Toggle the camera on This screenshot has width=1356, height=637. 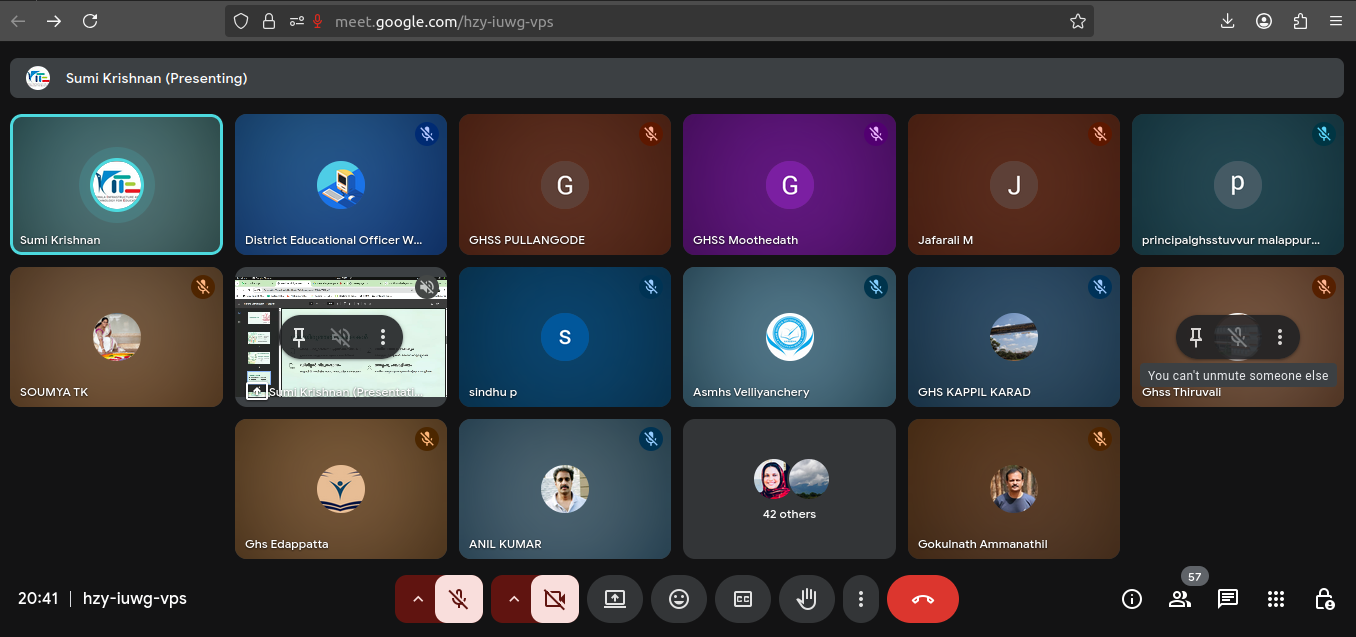point(555,599)
